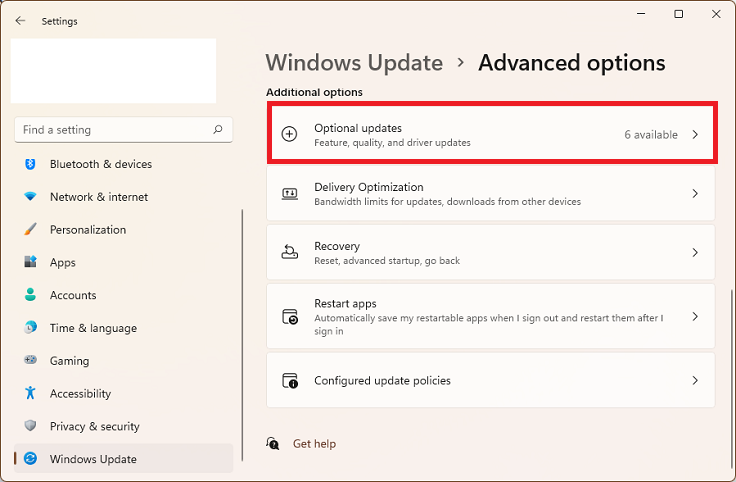Image resolution: width=736 pixels, height=482 pixels.
Task: Click the Privacy & security shield icon
Action: [x=30, y=426]
